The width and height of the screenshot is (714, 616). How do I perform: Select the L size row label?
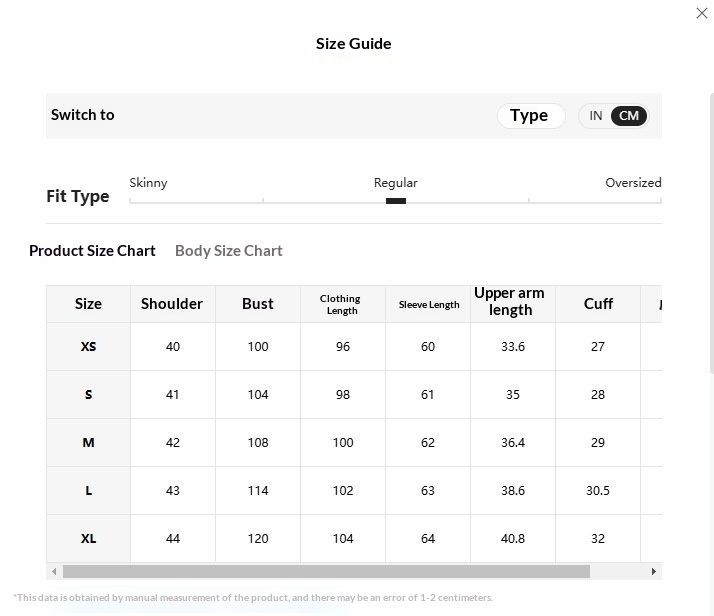88,491
